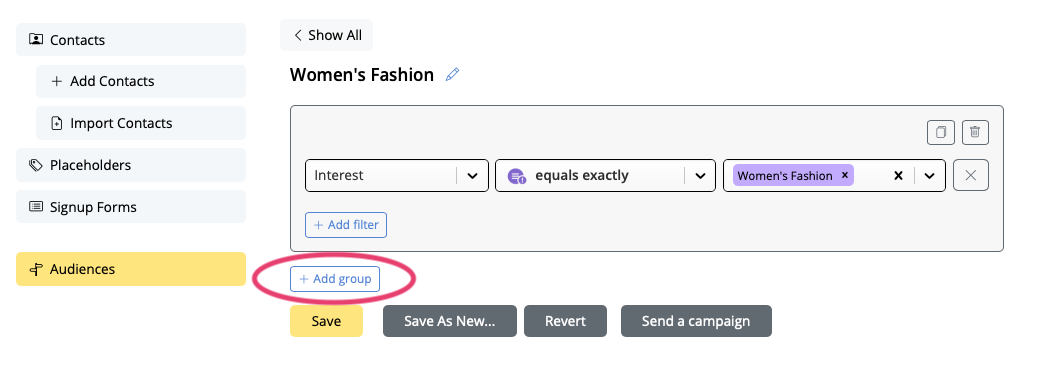Expand the value selector dropdown arrow
Image resolution: width=1037 pixels, height=377 pixels.
(929, 176)
